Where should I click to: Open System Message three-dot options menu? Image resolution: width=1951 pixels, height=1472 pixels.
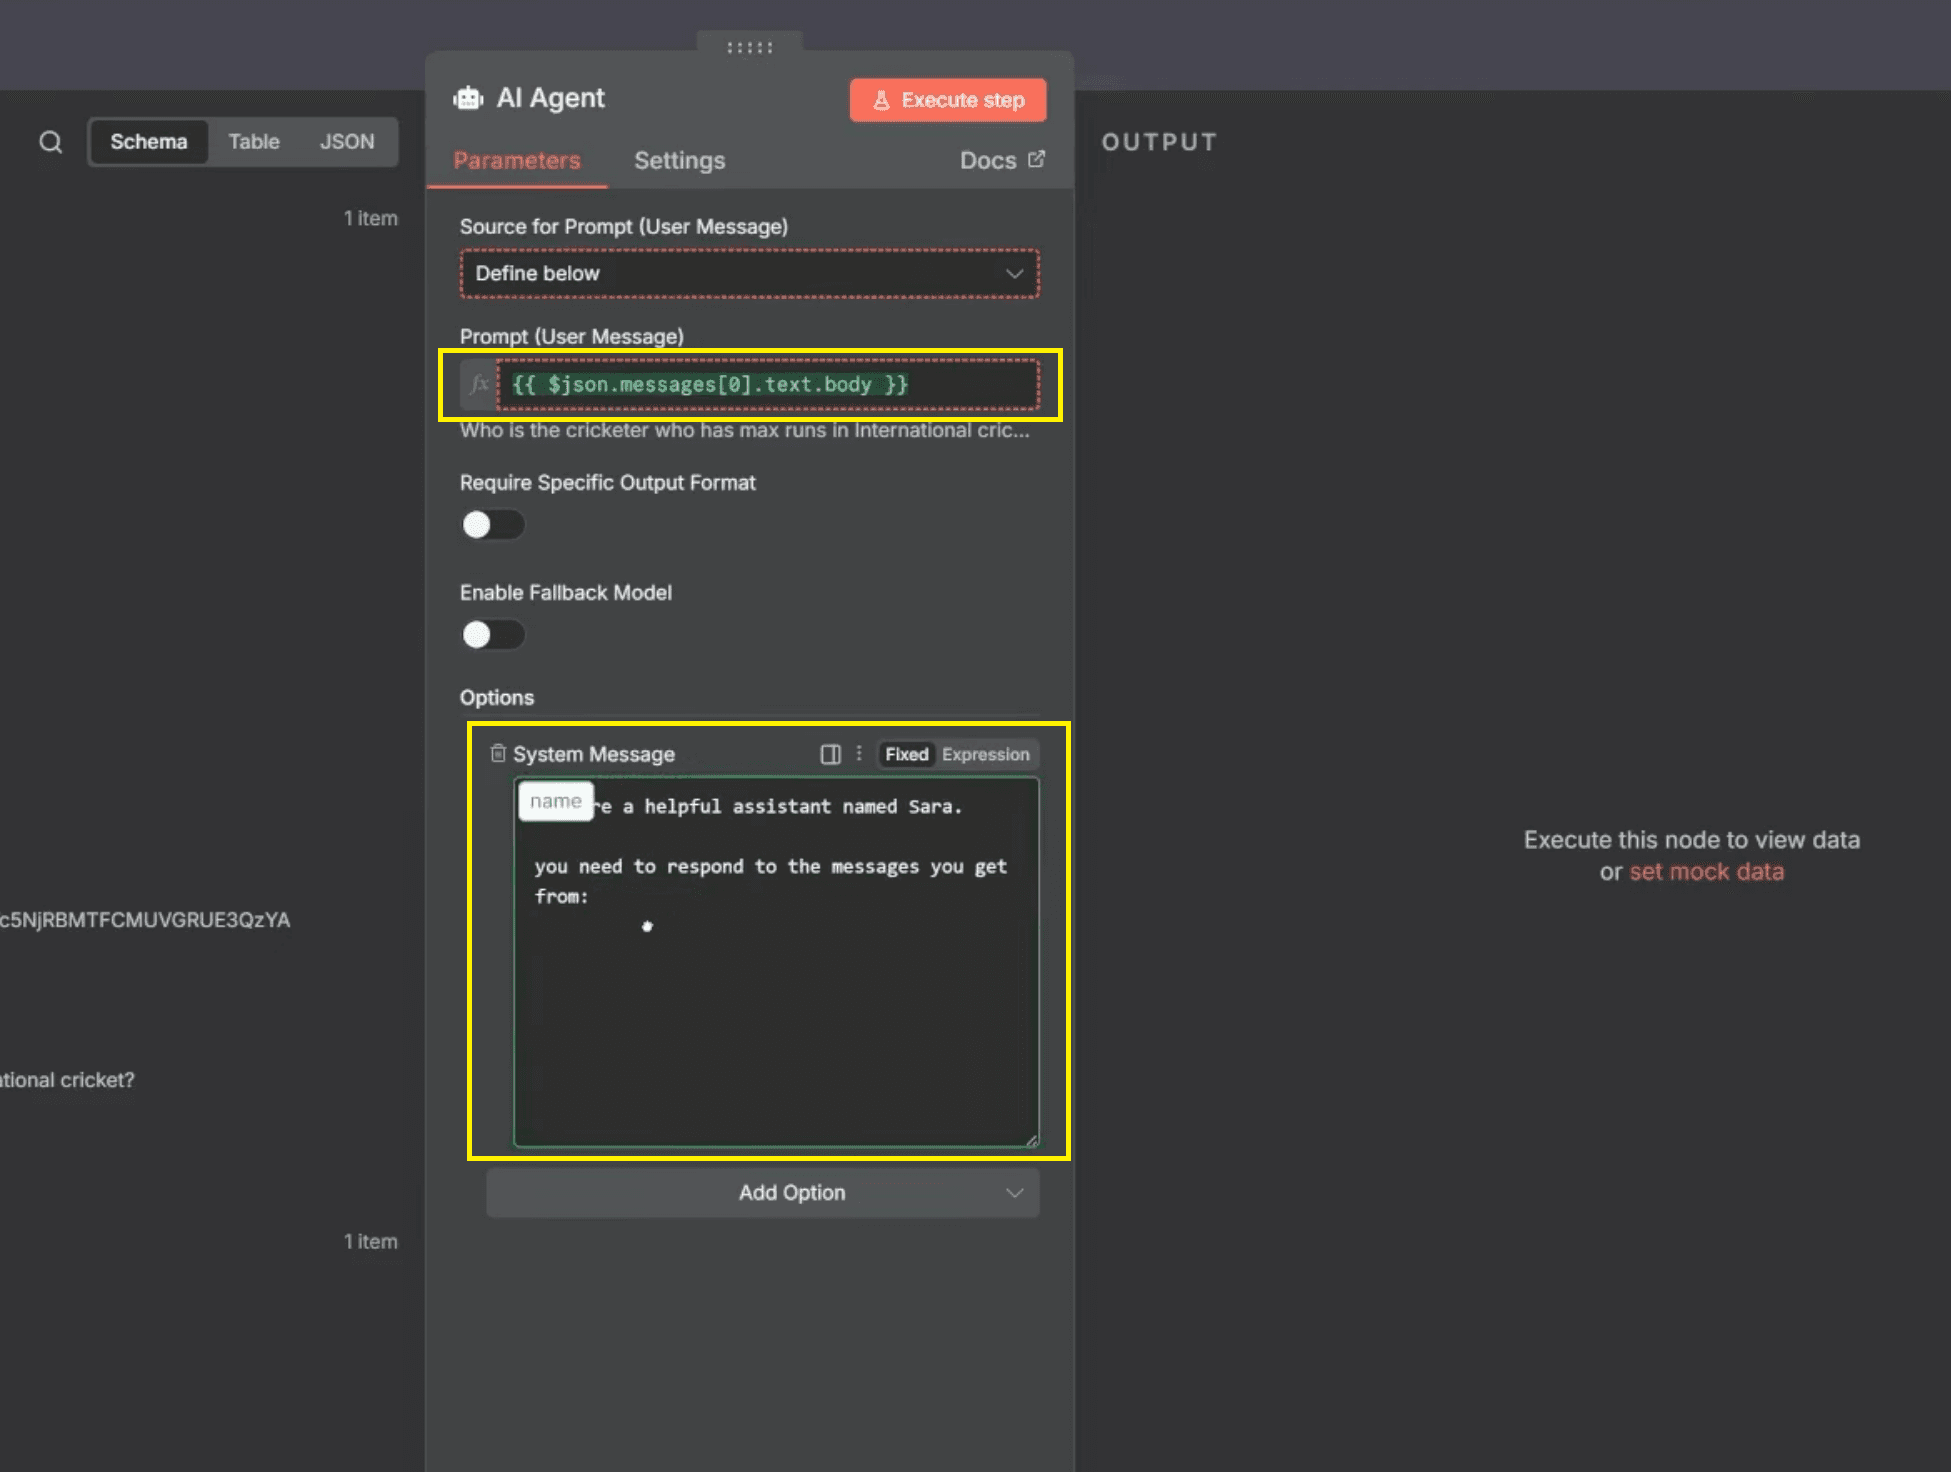pos(859,754)
